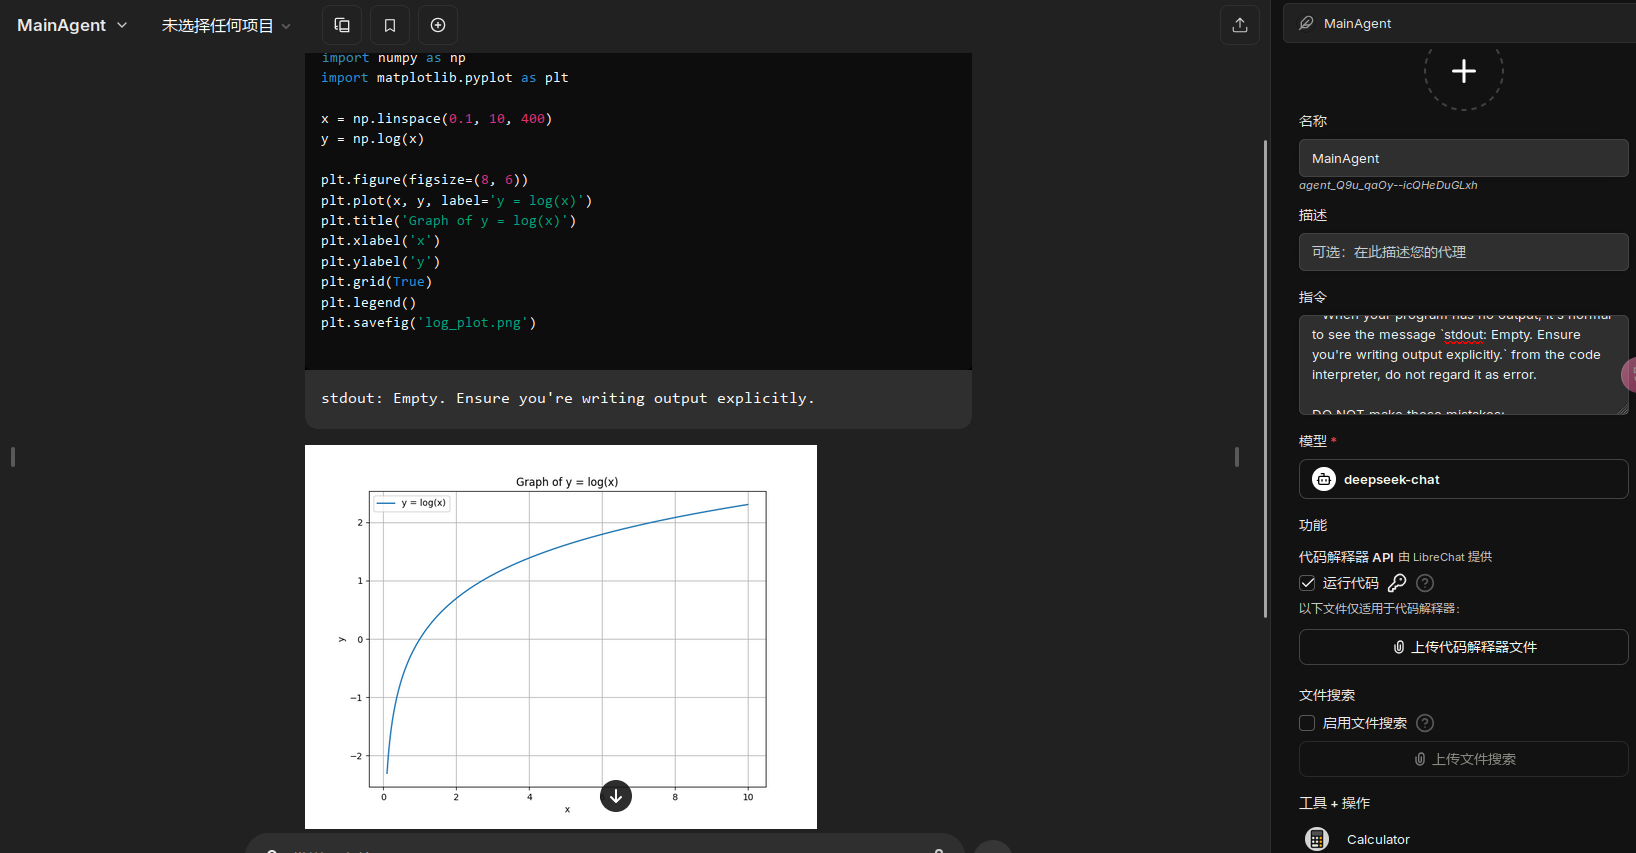The width and height of the screenshot is (1636, 853).
Task: Open the MainAgent dropdown in header
Action: pyautogui.click(x=72, y=25)
